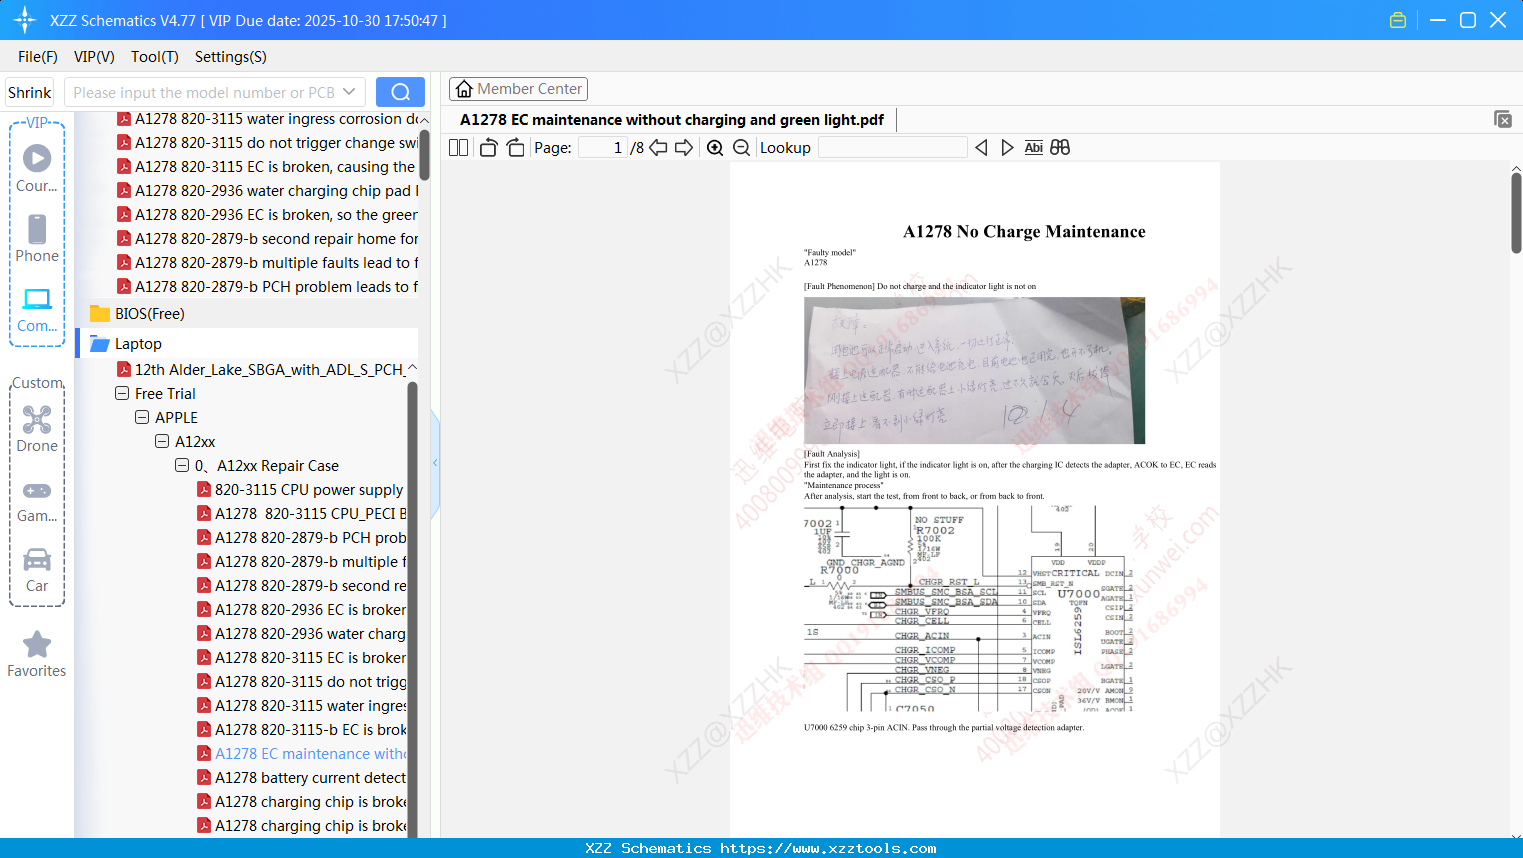
Task: Click the Shrink button
Action: (x=29, y=92)
